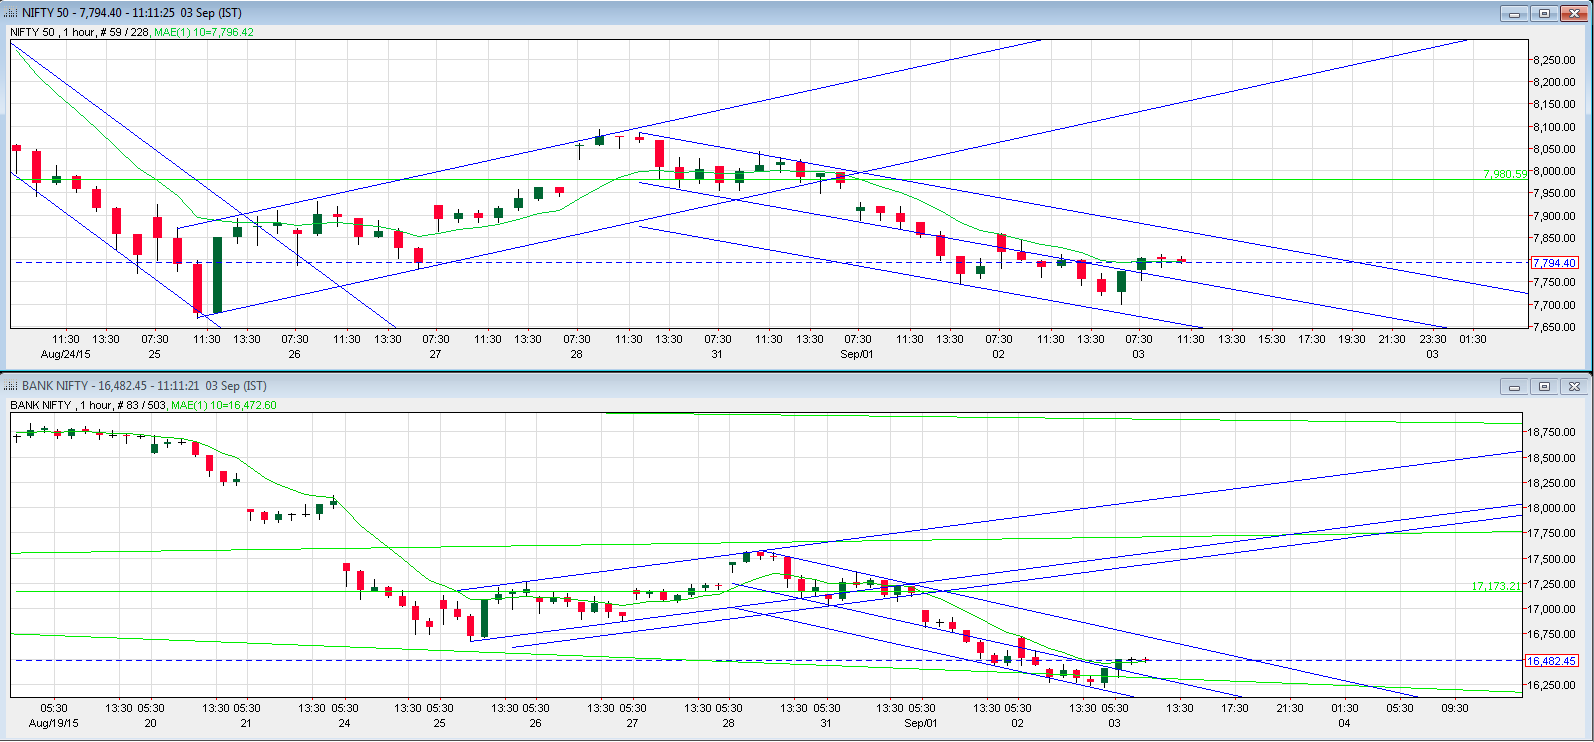Viewport: 1594px width, 742px height.
Task: Click the BANK NIFTY window title icon
Action: click(11, 386)
